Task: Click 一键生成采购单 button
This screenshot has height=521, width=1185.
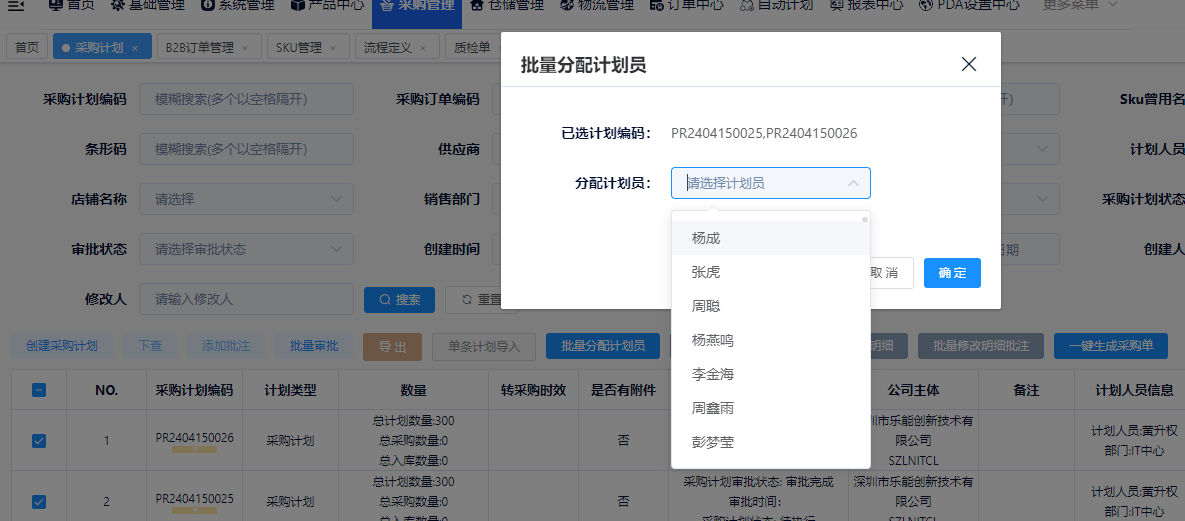Action: pos(1111,346)
